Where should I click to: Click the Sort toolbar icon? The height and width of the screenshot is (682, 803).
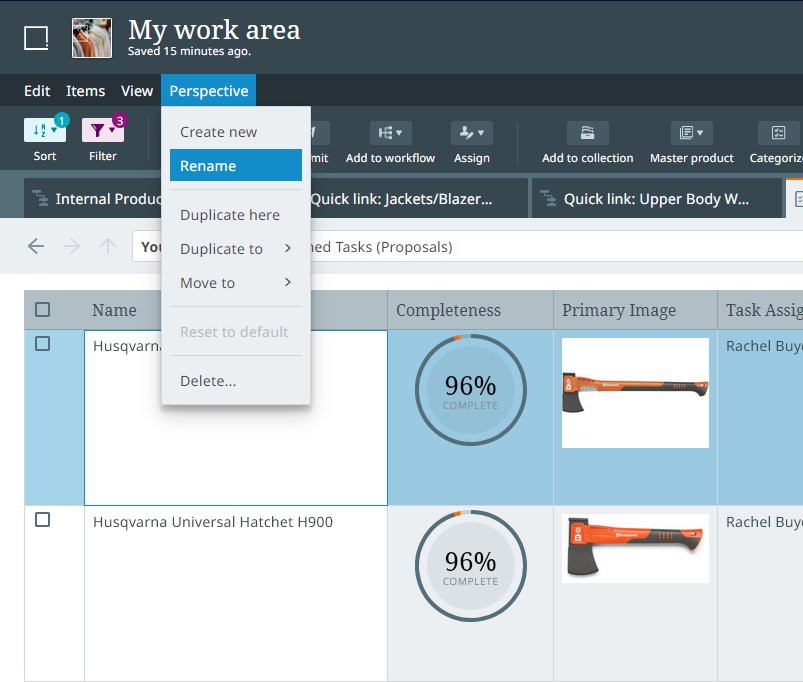pos(44,132)
